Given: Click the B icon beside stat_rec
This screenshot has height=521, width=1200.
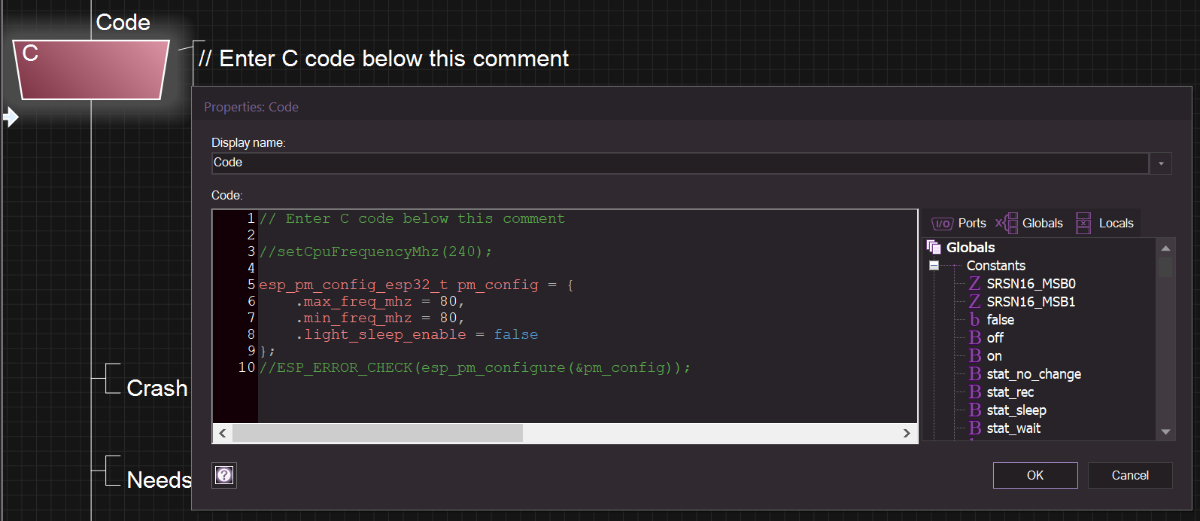Looking at the screenshot, I should 974,392.
